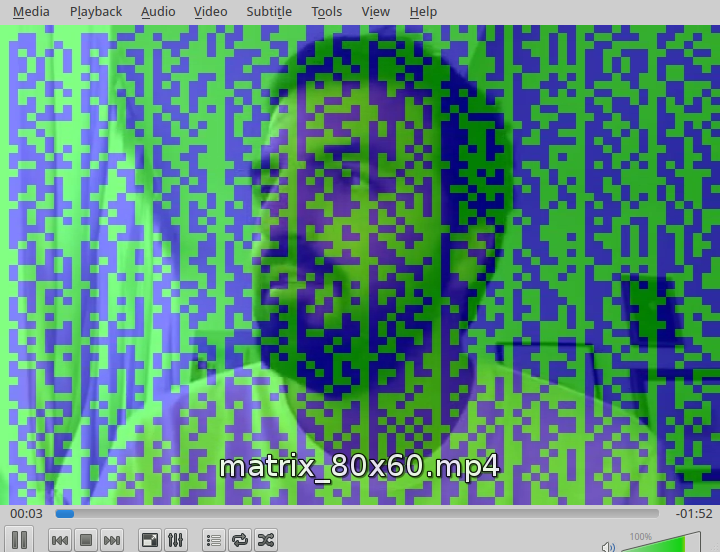720x552 pixels.
Task: Skip to next media track
Action: (x=112, y=540)
